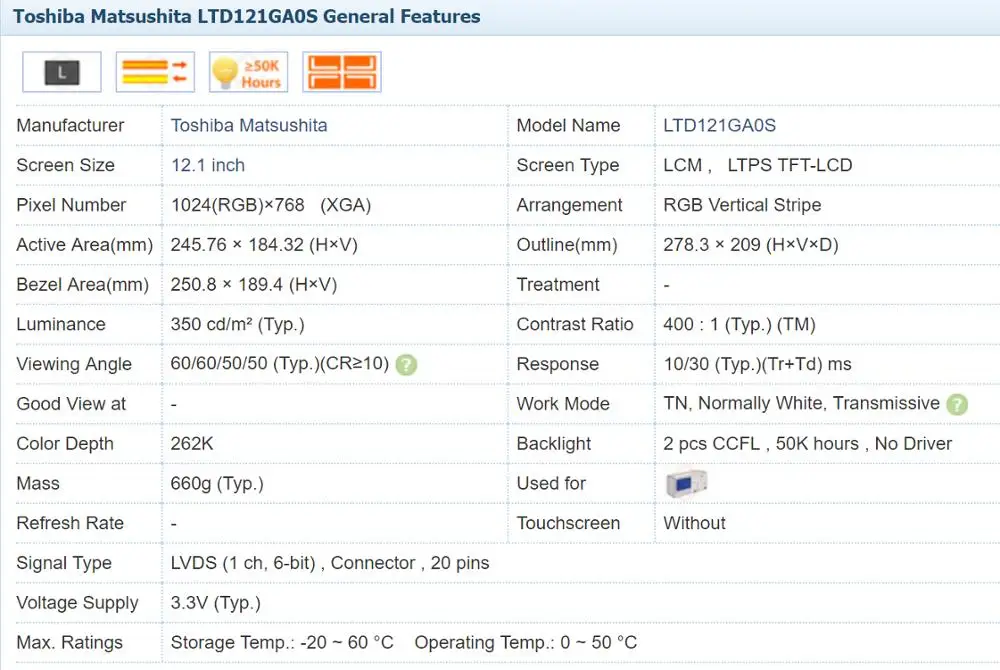Screen dimensions: 1000x670
Task: Click the Outline(mm) label
Action: coord(567,245)
